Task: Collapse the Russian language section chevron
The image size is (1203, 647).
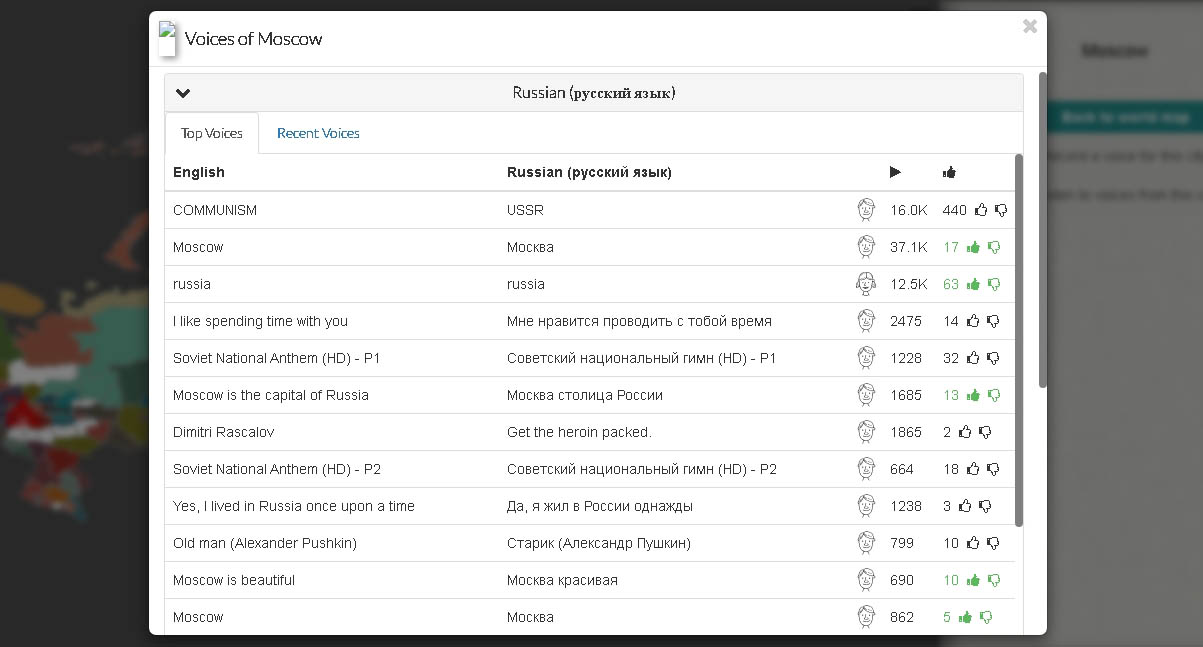Action: click(183, 93)
